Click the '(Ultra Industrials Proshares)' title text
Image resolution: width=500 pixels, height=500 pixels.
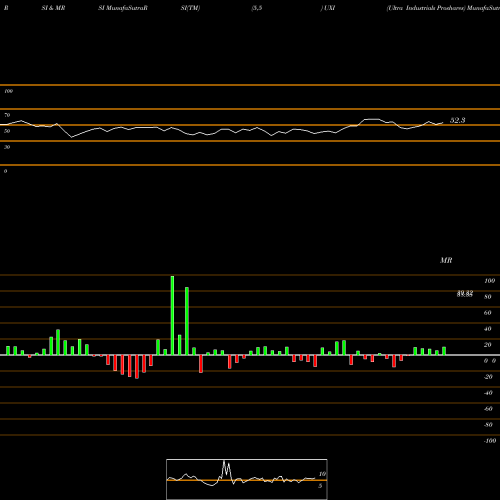[x=426, y=8]
